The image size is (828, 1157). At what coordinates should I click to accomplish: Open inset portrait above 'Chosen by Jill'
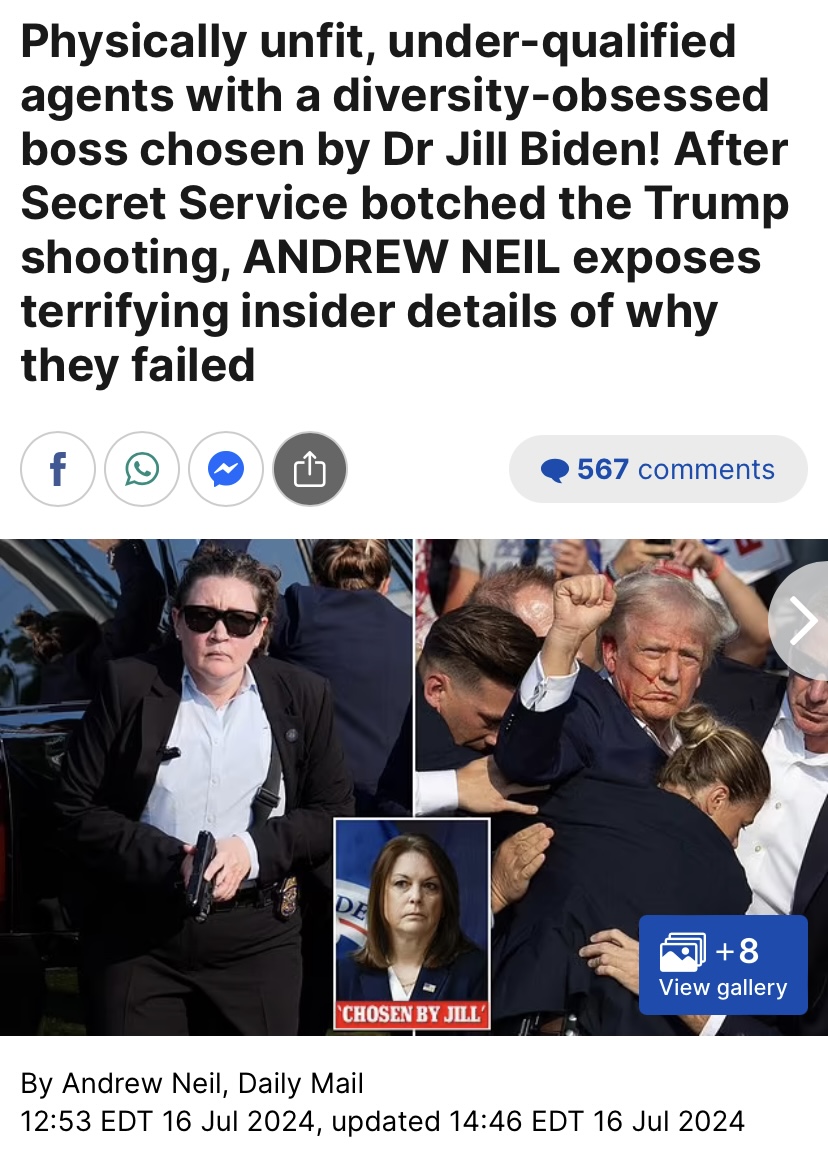tap(413, 909)
